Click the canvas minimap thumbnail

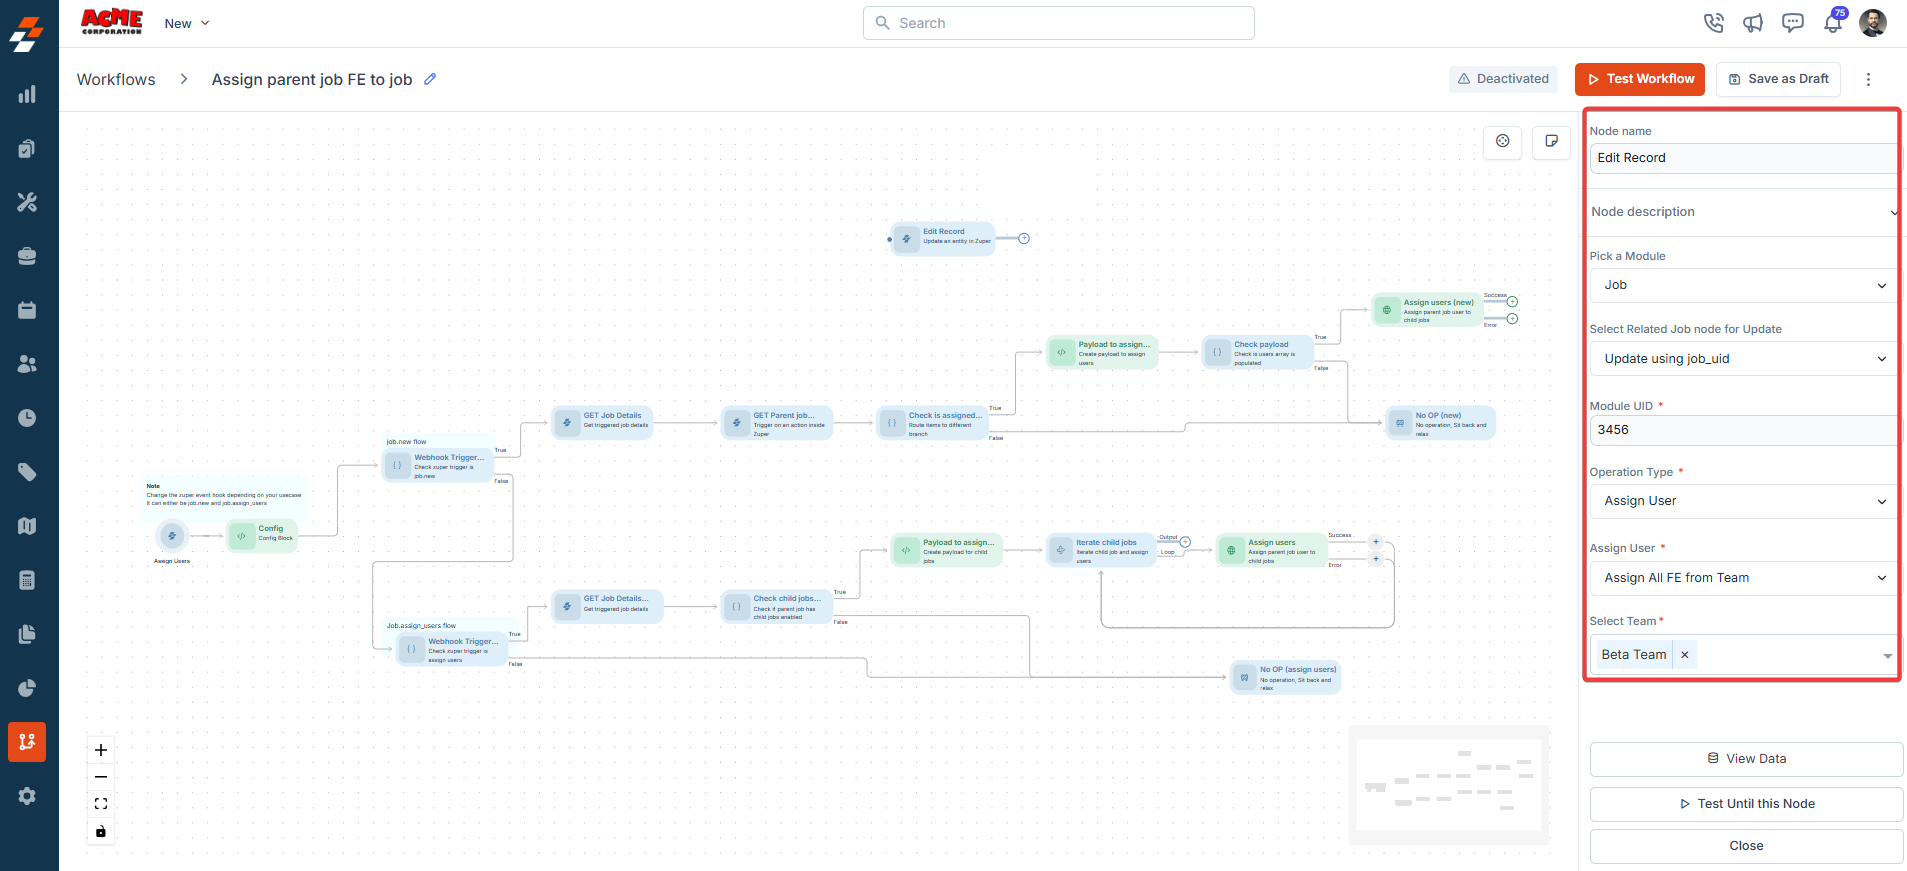point(1449,786)
